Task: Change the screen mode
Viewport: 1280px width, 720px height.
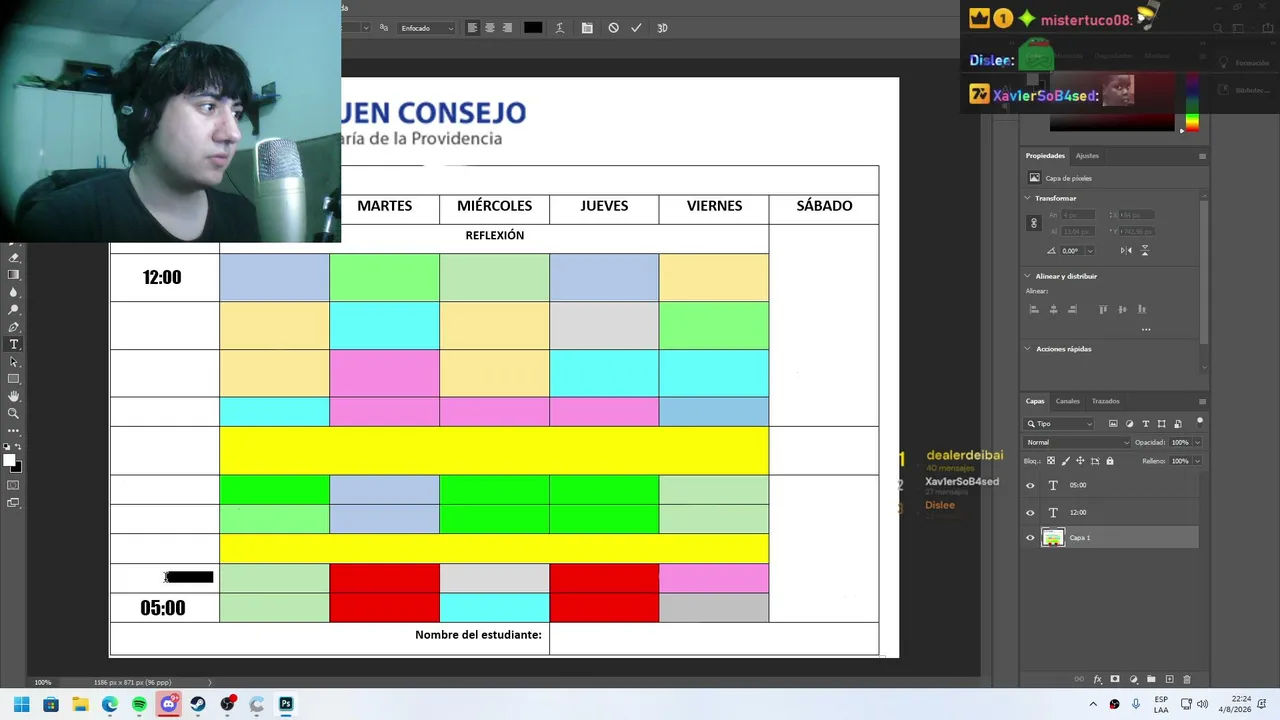Action: (14, 502)
